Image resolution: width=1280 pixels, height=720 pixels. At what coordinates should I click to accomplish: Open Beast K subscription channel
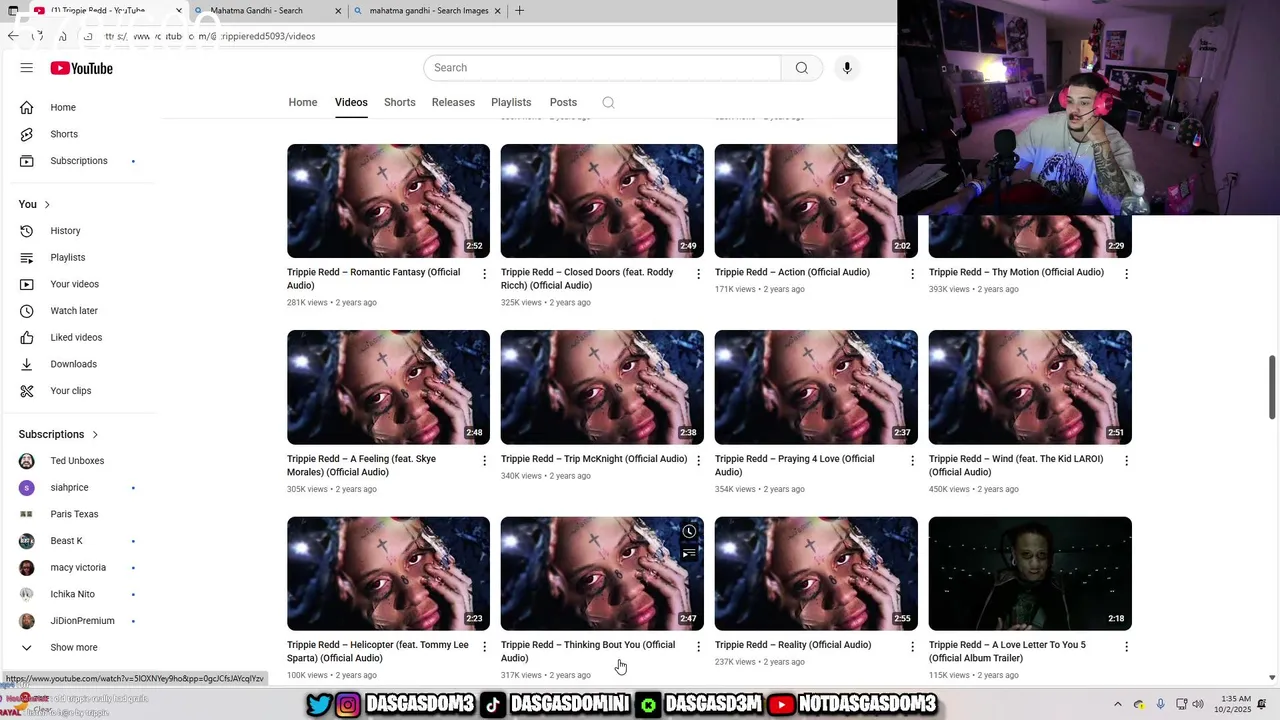click(80, 541)
